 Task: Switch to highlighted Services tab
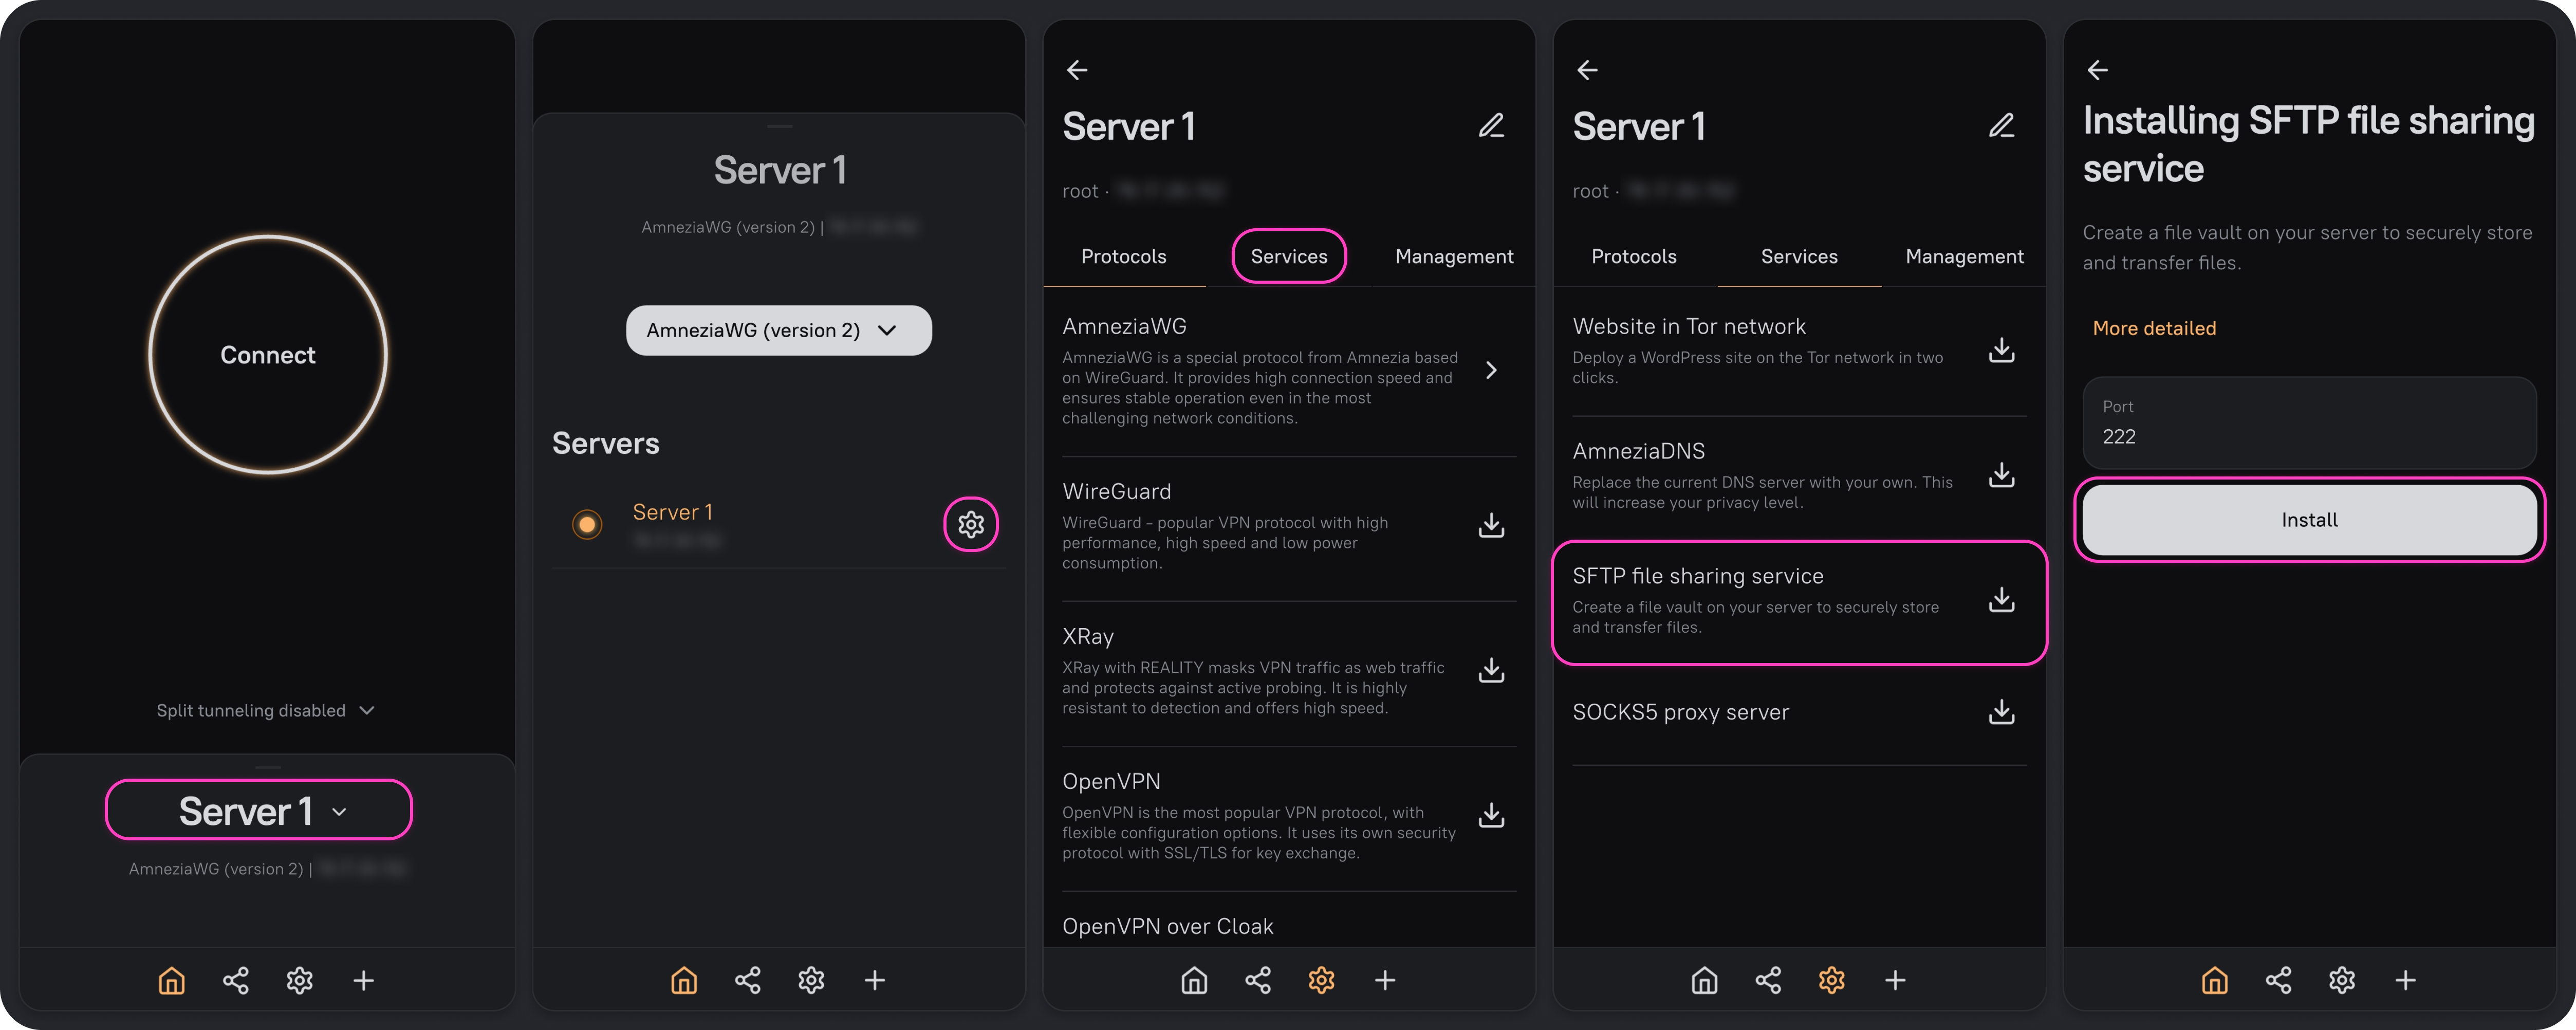point(1289,257)
